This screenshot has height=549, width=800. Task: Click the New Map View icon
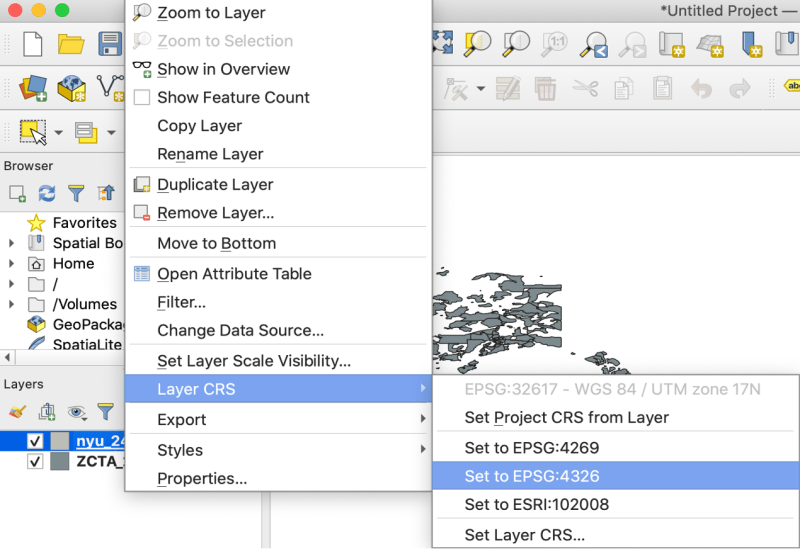coord(671,45)
